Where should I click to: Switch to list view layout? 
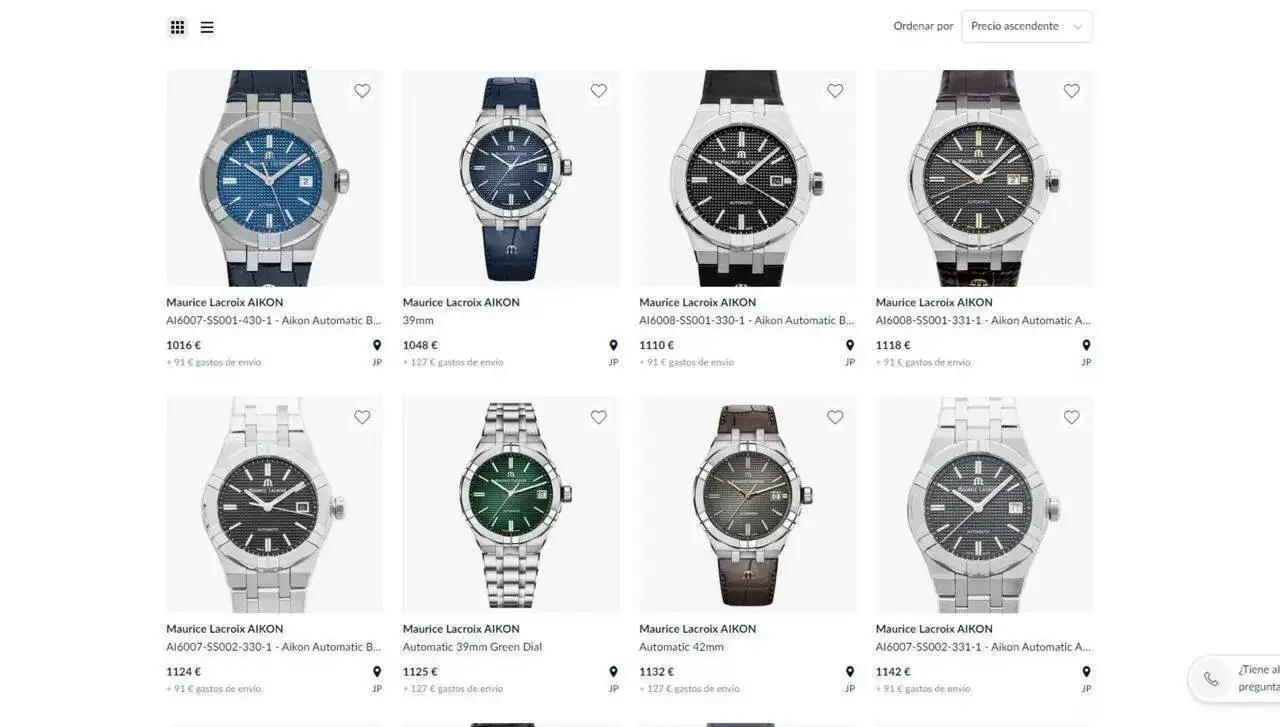point(207,27)
